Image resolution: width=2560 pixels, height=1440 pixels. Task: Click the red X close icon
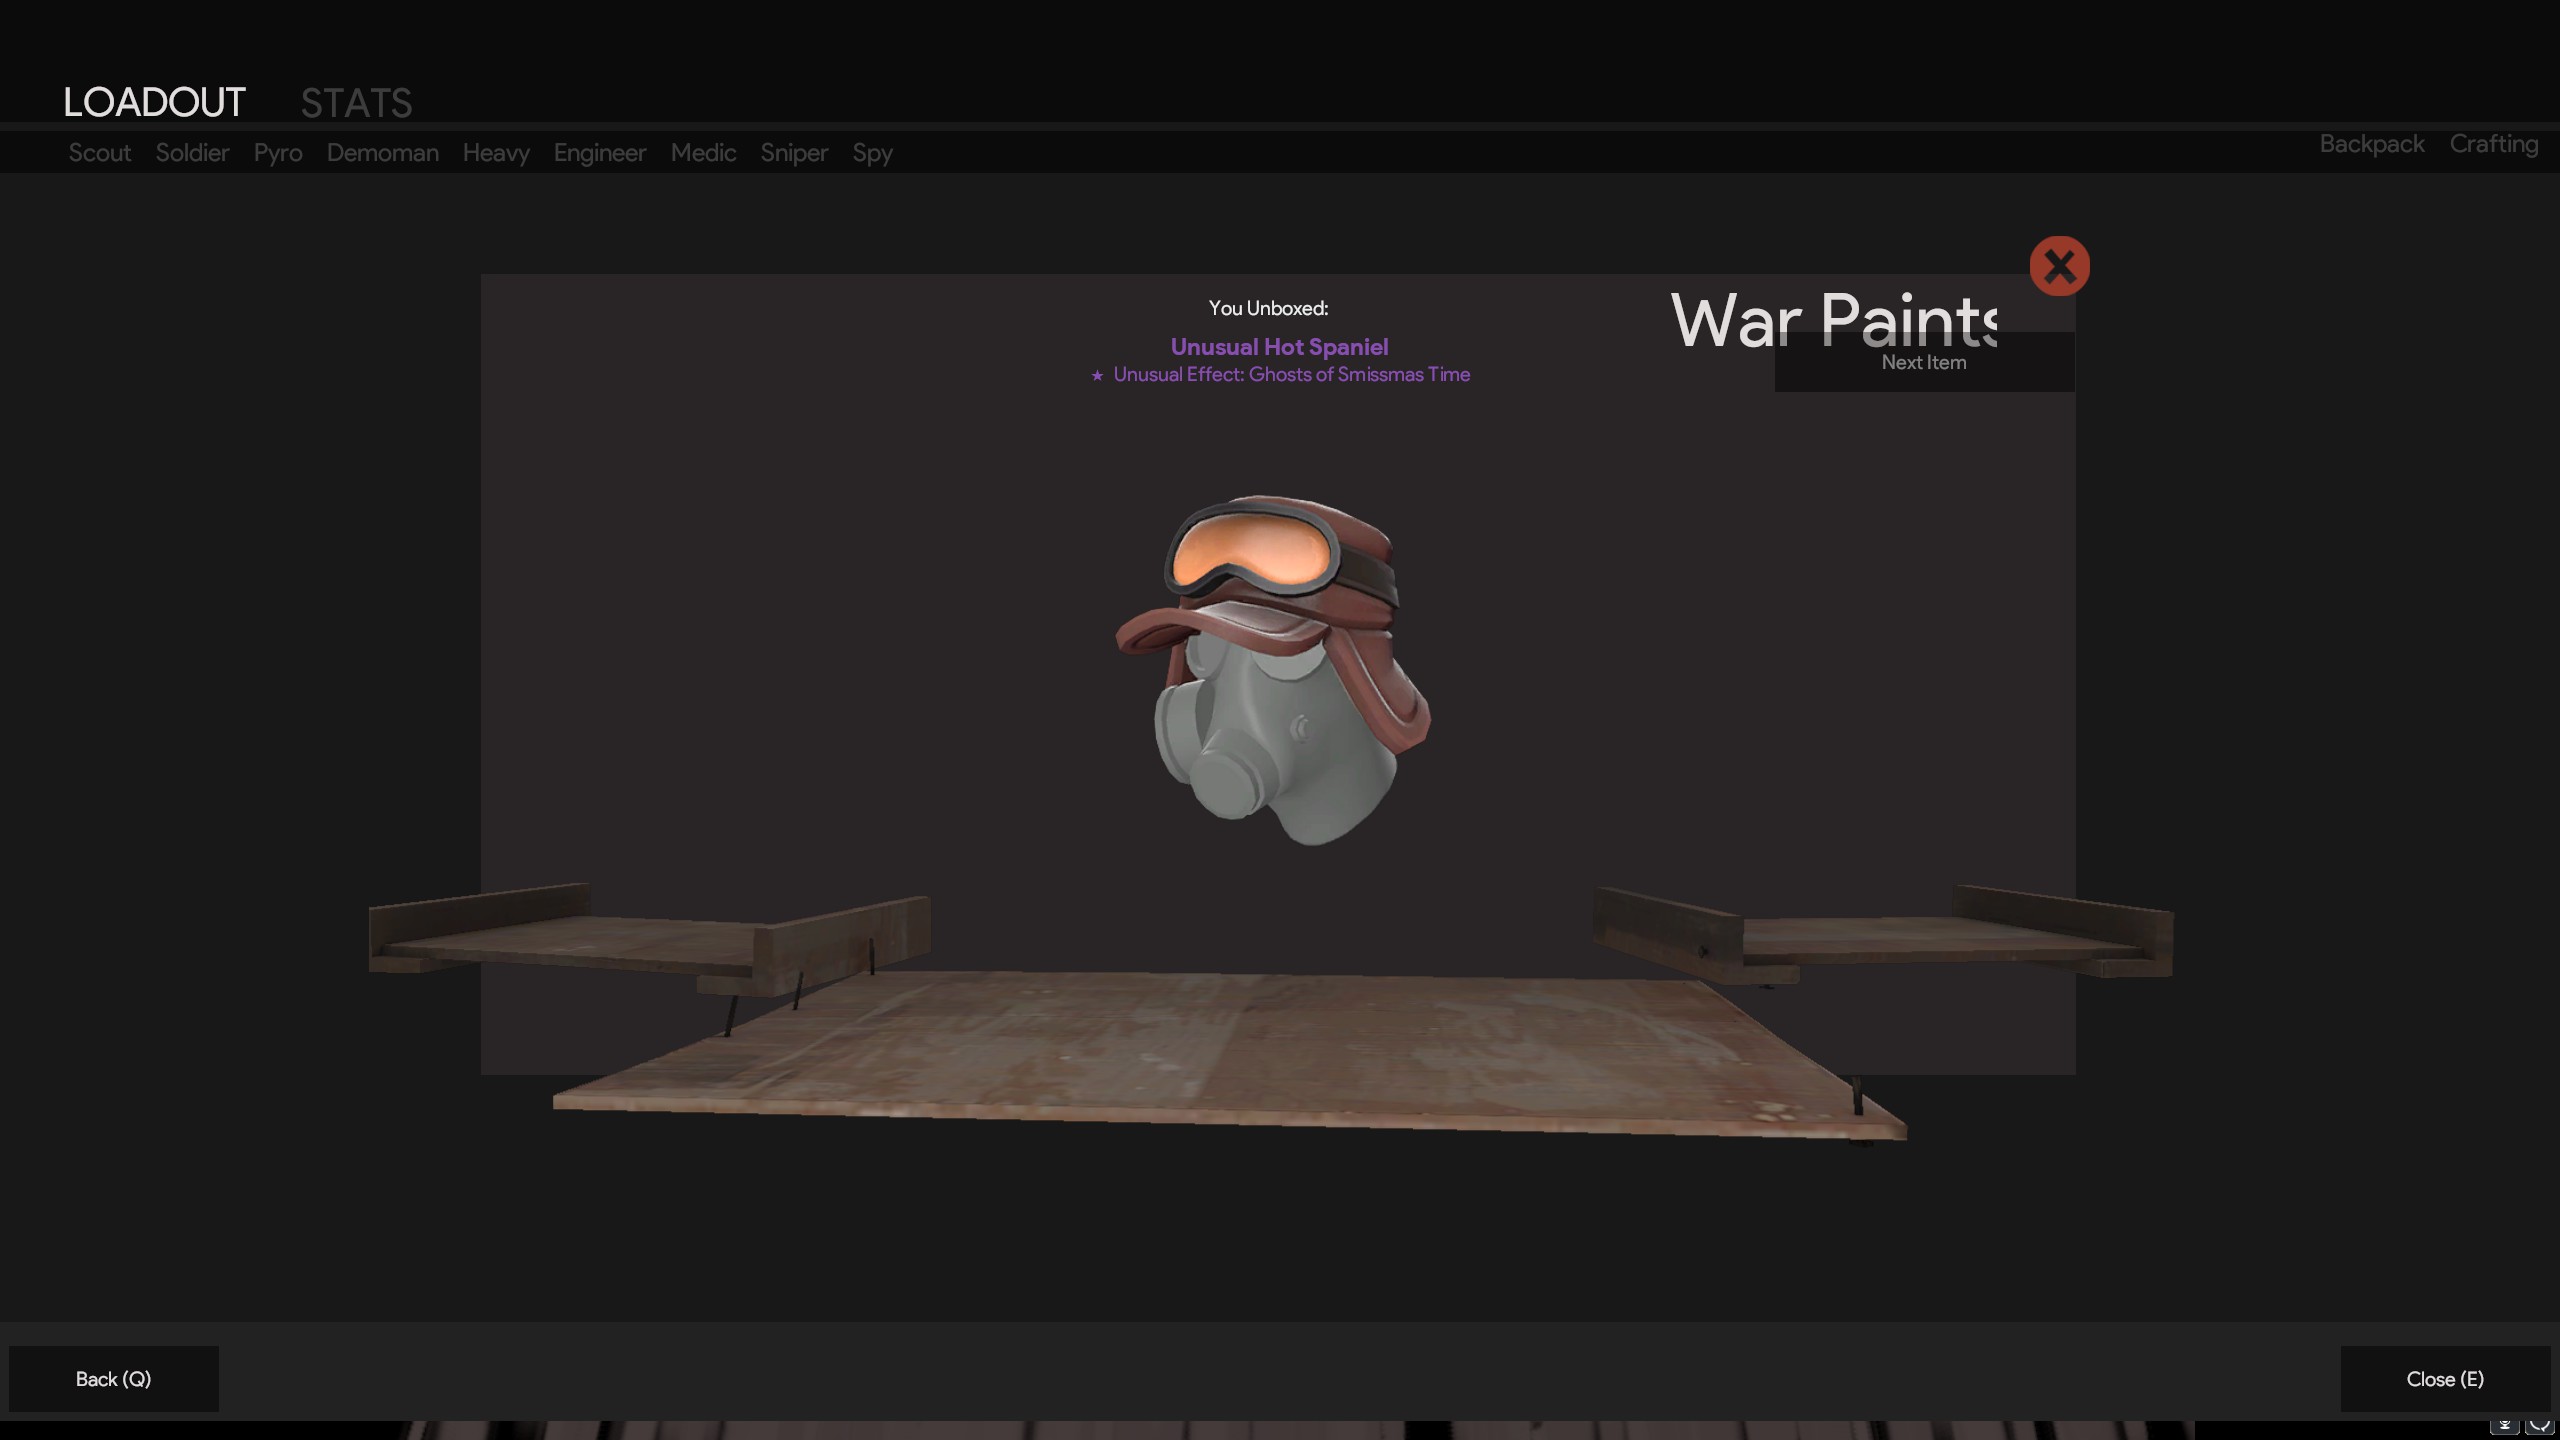[x=2059, y=266]
